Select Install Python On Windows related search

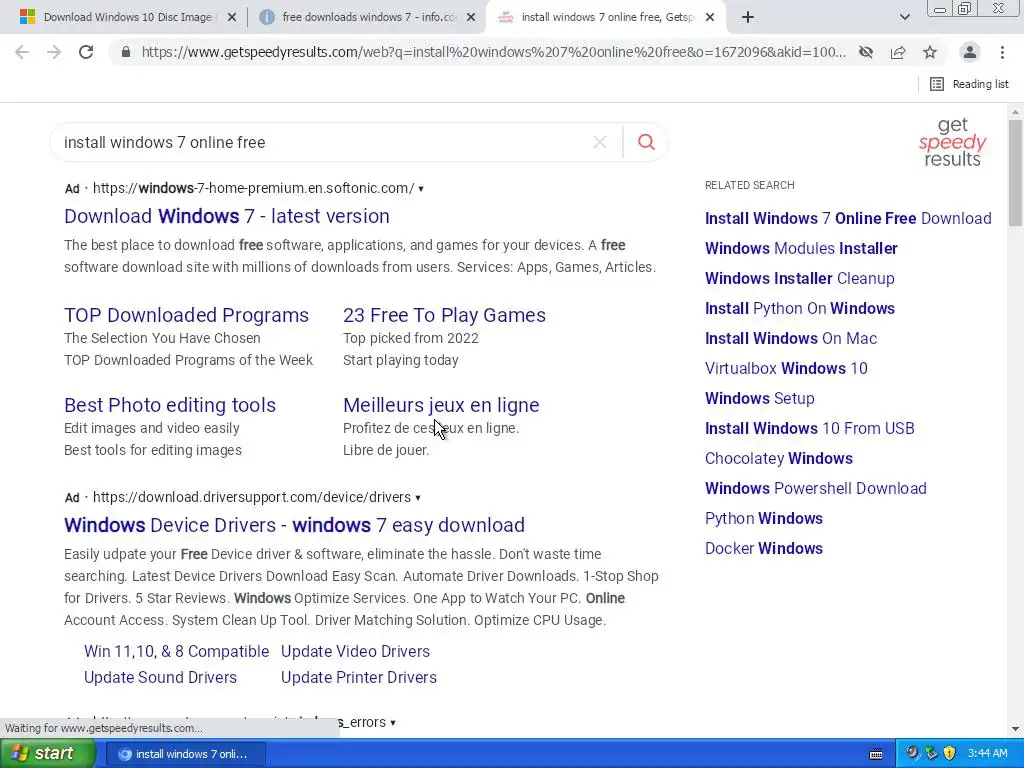800,308
